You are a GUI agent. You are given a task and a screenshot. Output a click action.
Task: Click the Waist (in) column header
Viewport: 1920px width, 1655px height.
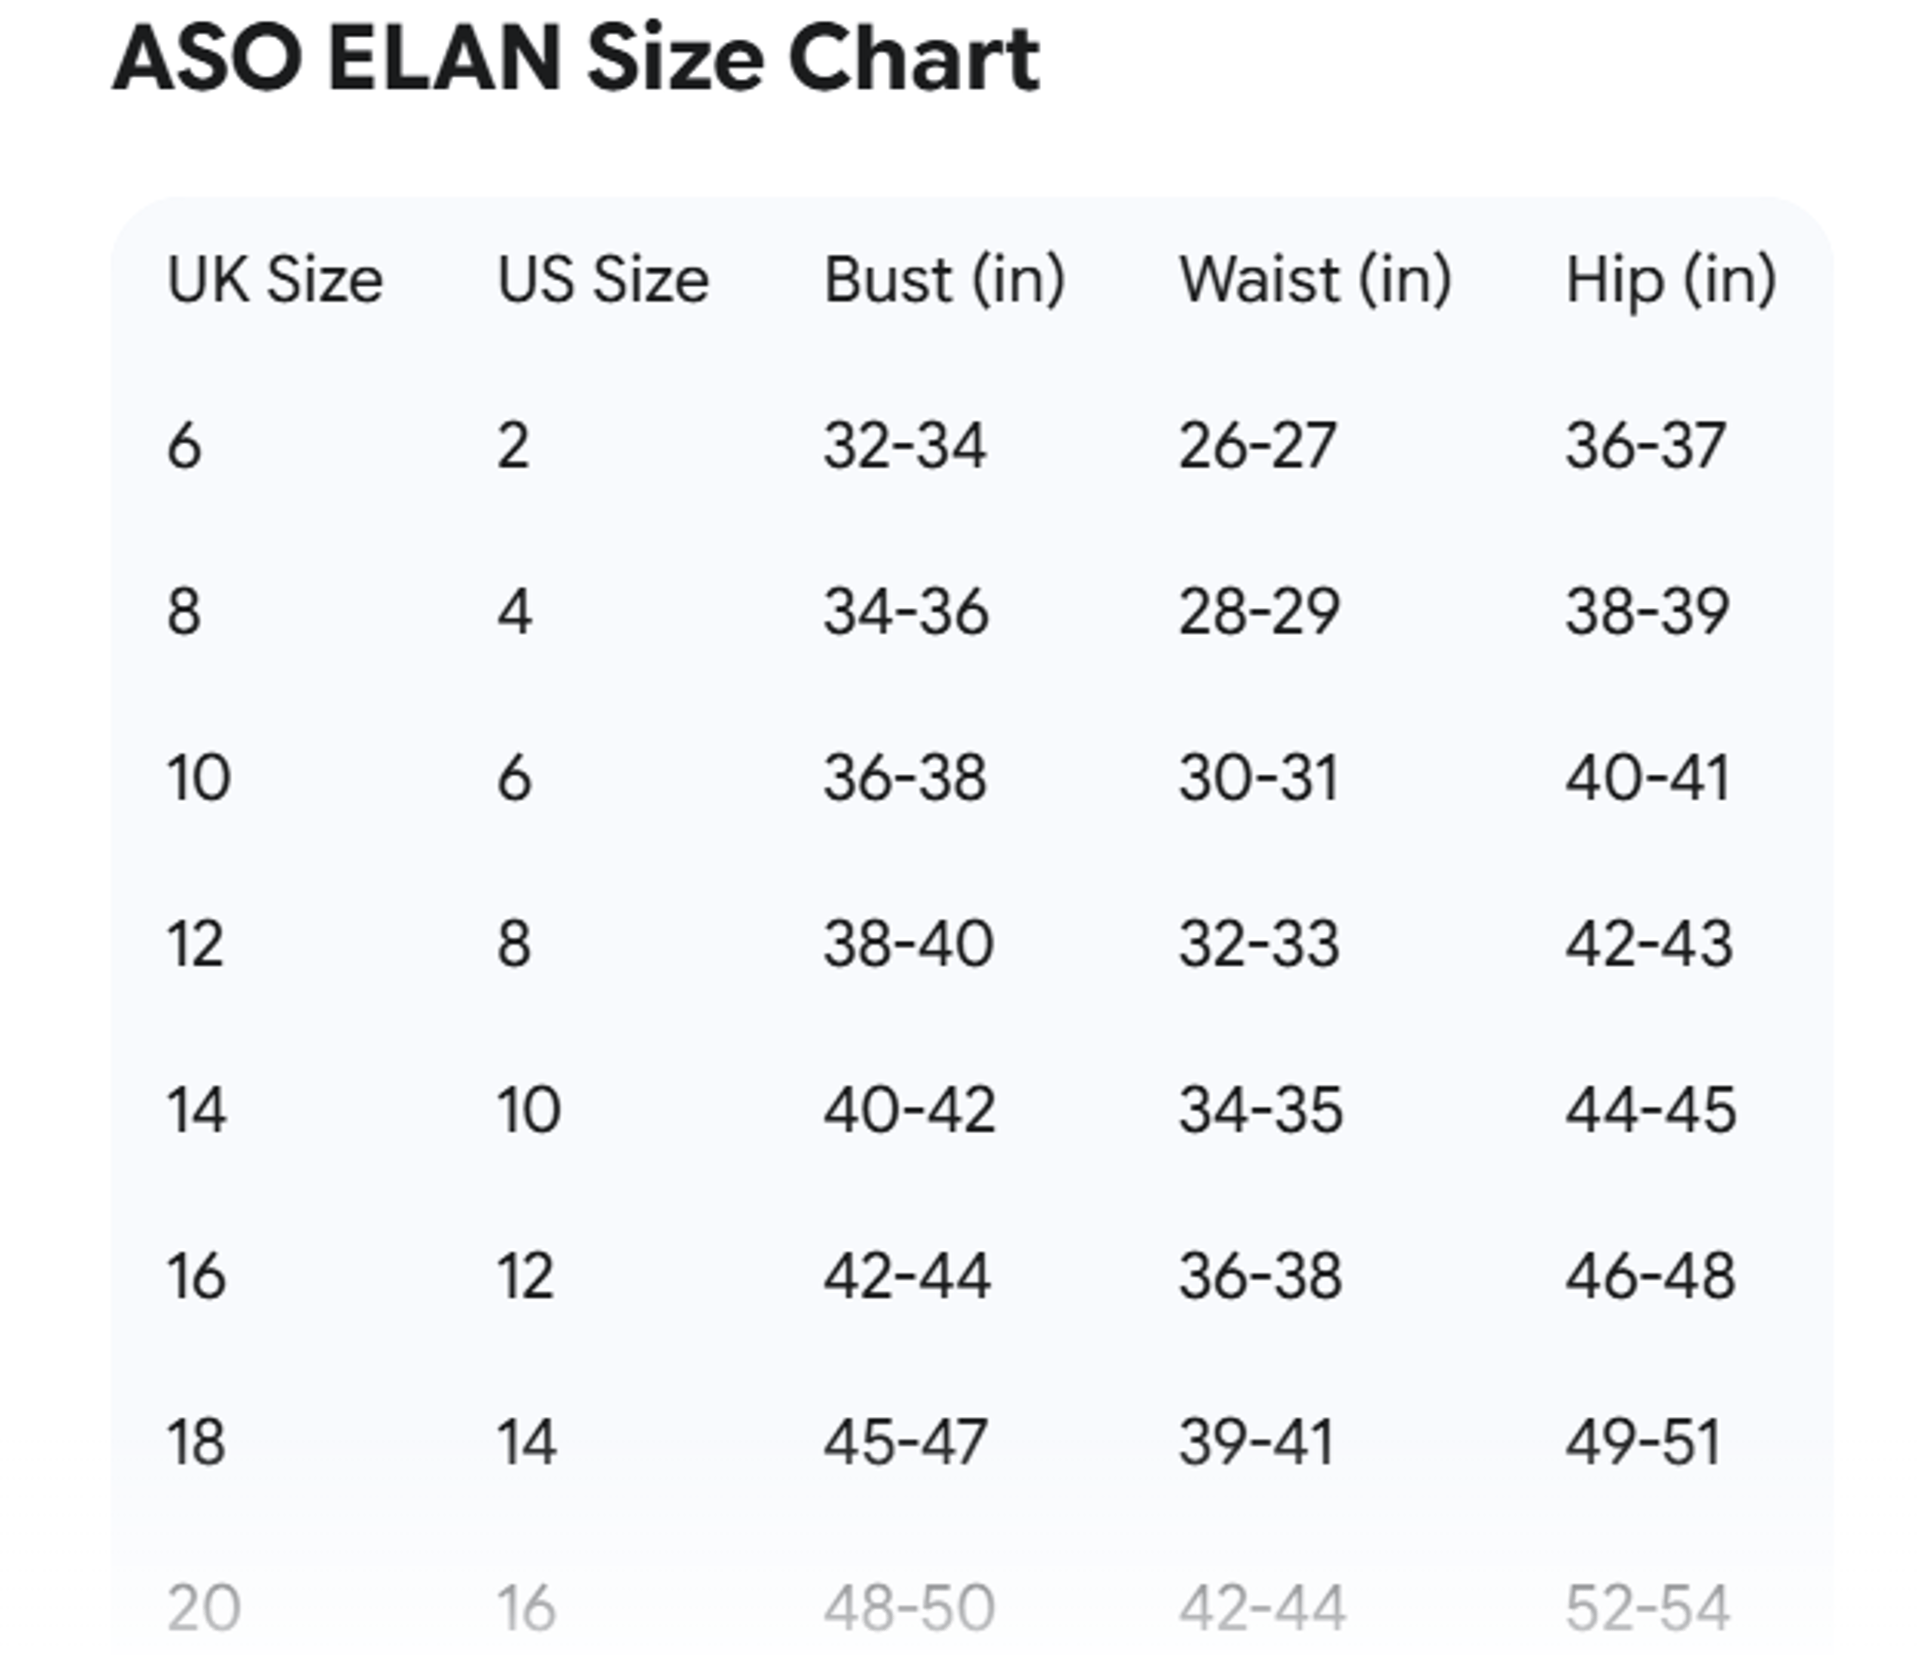pyautogui.click(x=1314, y=279)
